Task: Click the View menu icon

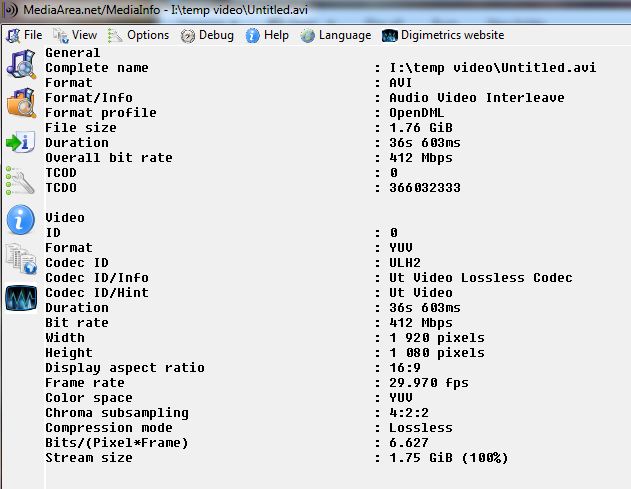Action: point(61,36)
